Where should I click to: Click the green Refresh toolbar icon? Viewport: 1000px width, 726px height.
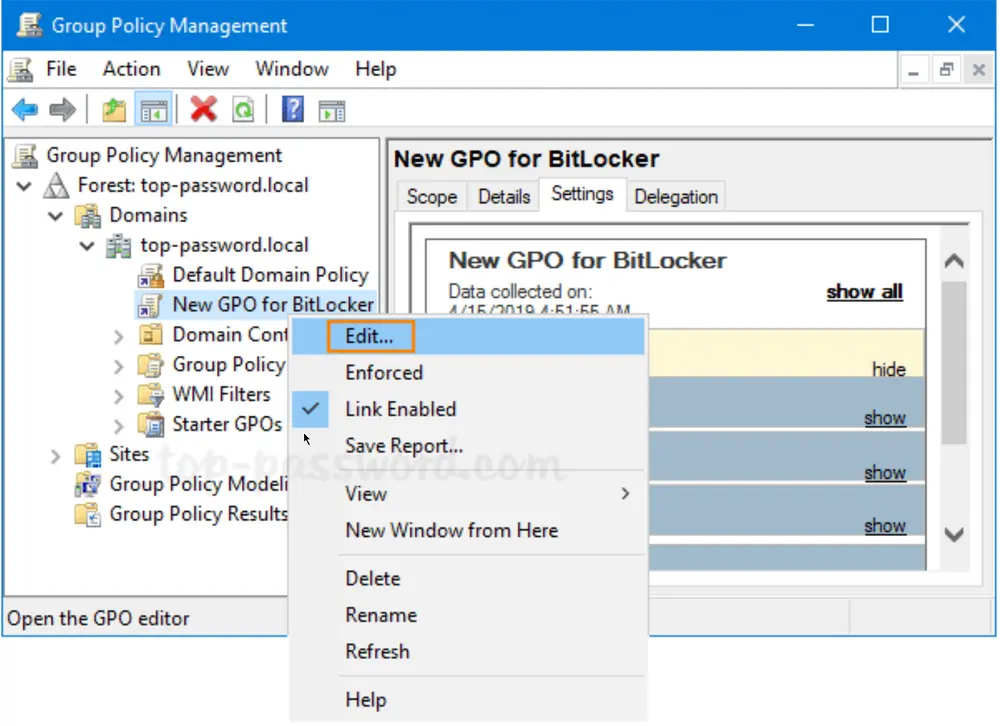click(x=243, y=110)
